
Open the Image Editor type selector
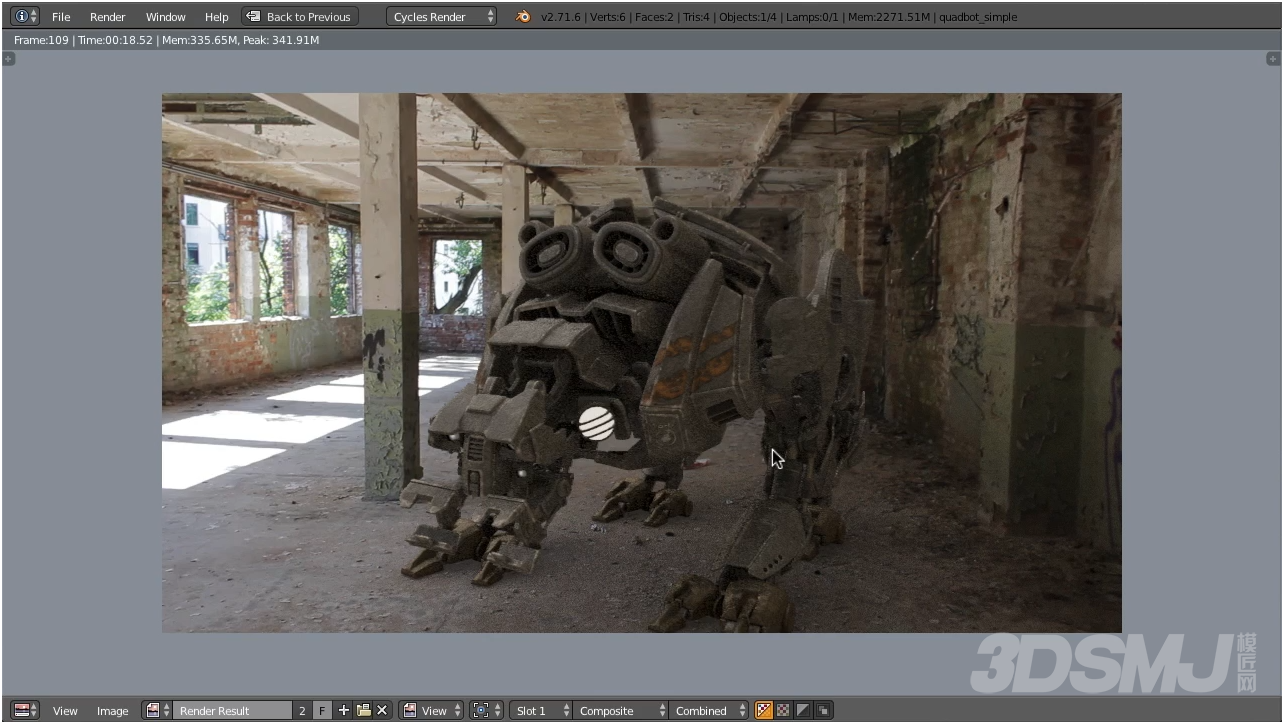coord(25,710)
